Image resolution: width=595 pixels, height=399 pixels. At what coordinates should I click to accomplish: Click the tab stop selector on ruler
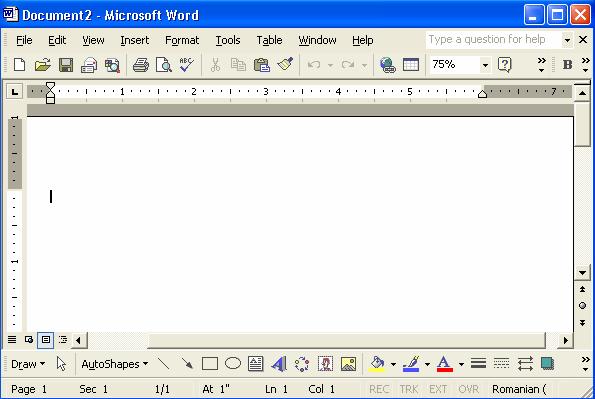click(x=14, y=91)
